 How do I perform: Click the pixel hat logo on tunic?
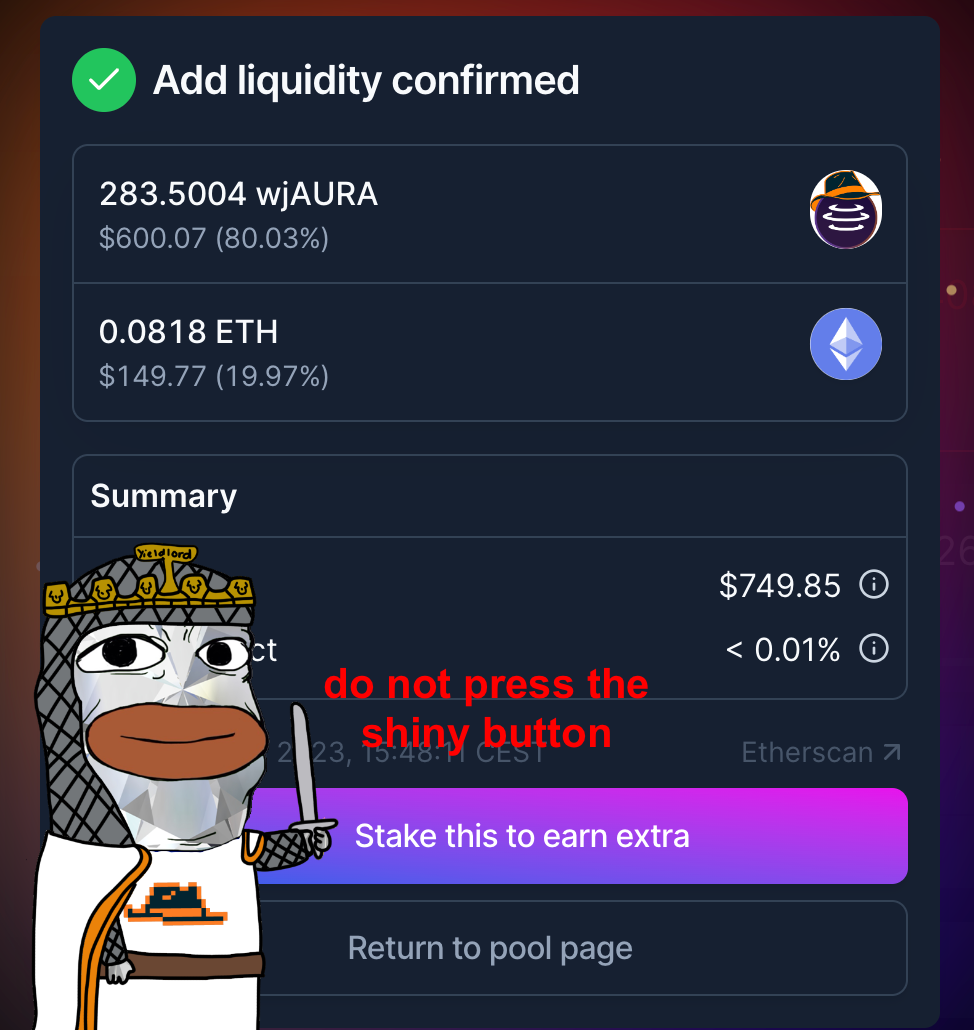pos(176,905)
